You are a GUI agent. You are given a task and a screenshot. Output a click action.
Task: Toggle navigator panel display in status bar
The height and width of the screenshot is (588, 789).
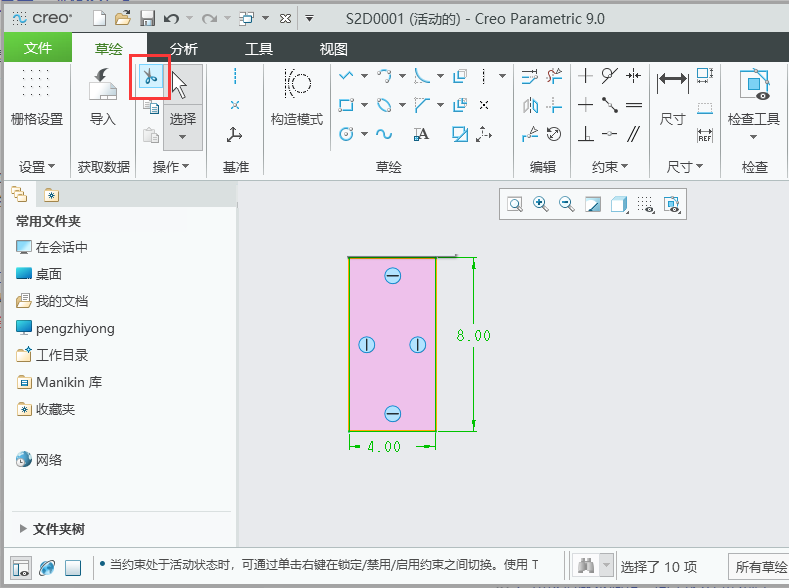21,568
